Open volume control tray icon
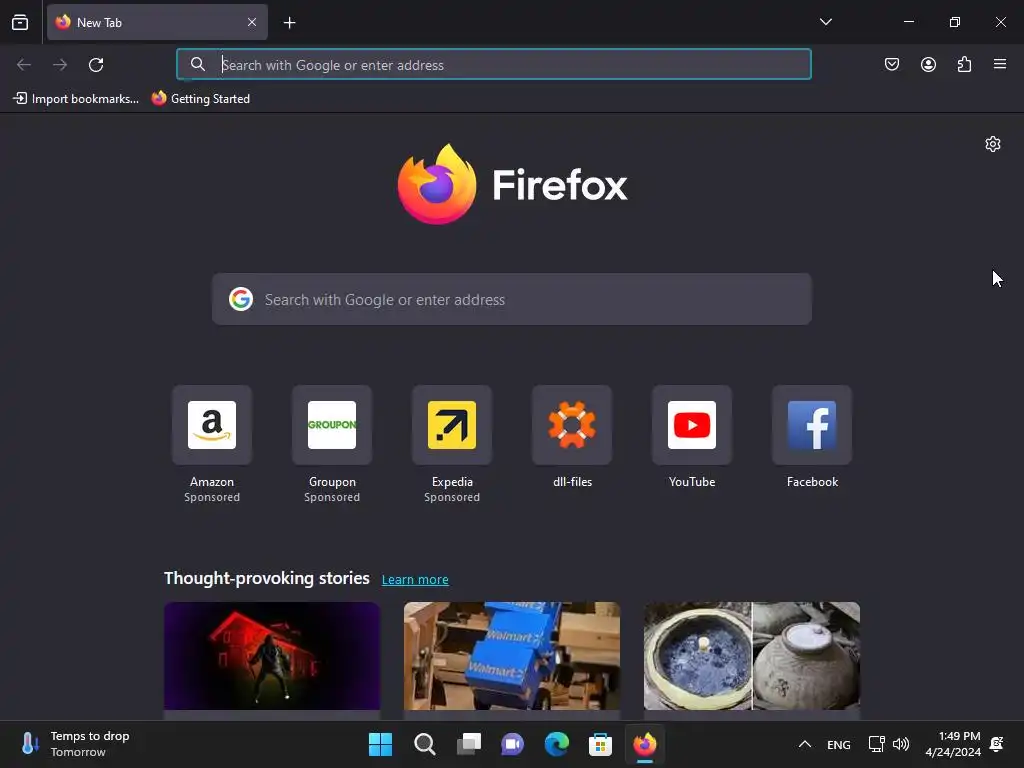The height and width of the screenshot is (768, 1024). tap(901, 744)
